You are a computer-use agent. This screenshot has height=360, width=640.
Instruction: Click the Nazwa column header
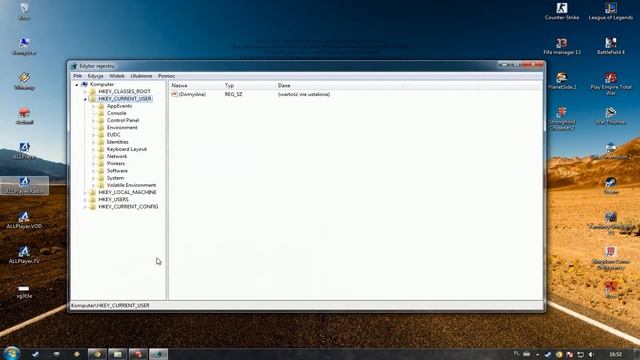[196, 86]
